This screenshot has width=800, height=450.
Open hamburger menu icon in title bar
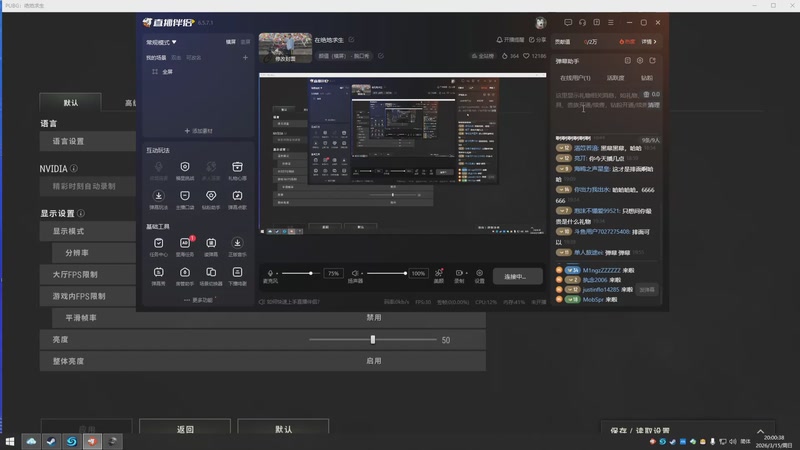(611, 22)
